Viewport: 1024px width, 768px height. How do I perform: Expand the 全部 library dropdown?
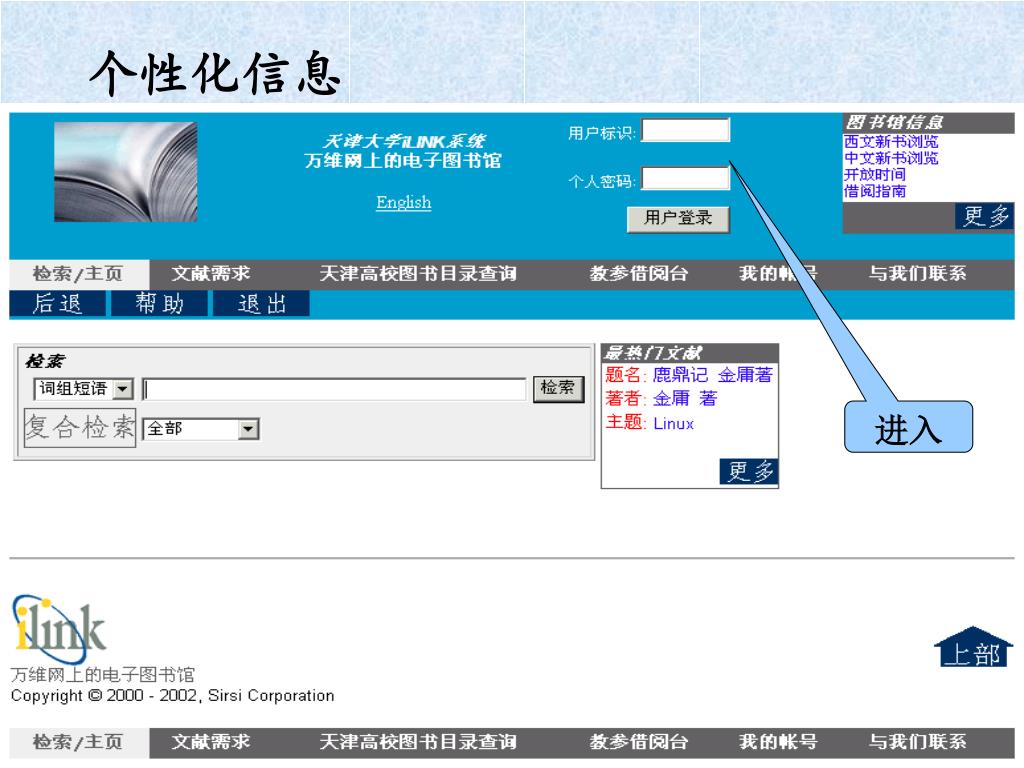pyautogui.click(x=200, y=429)
